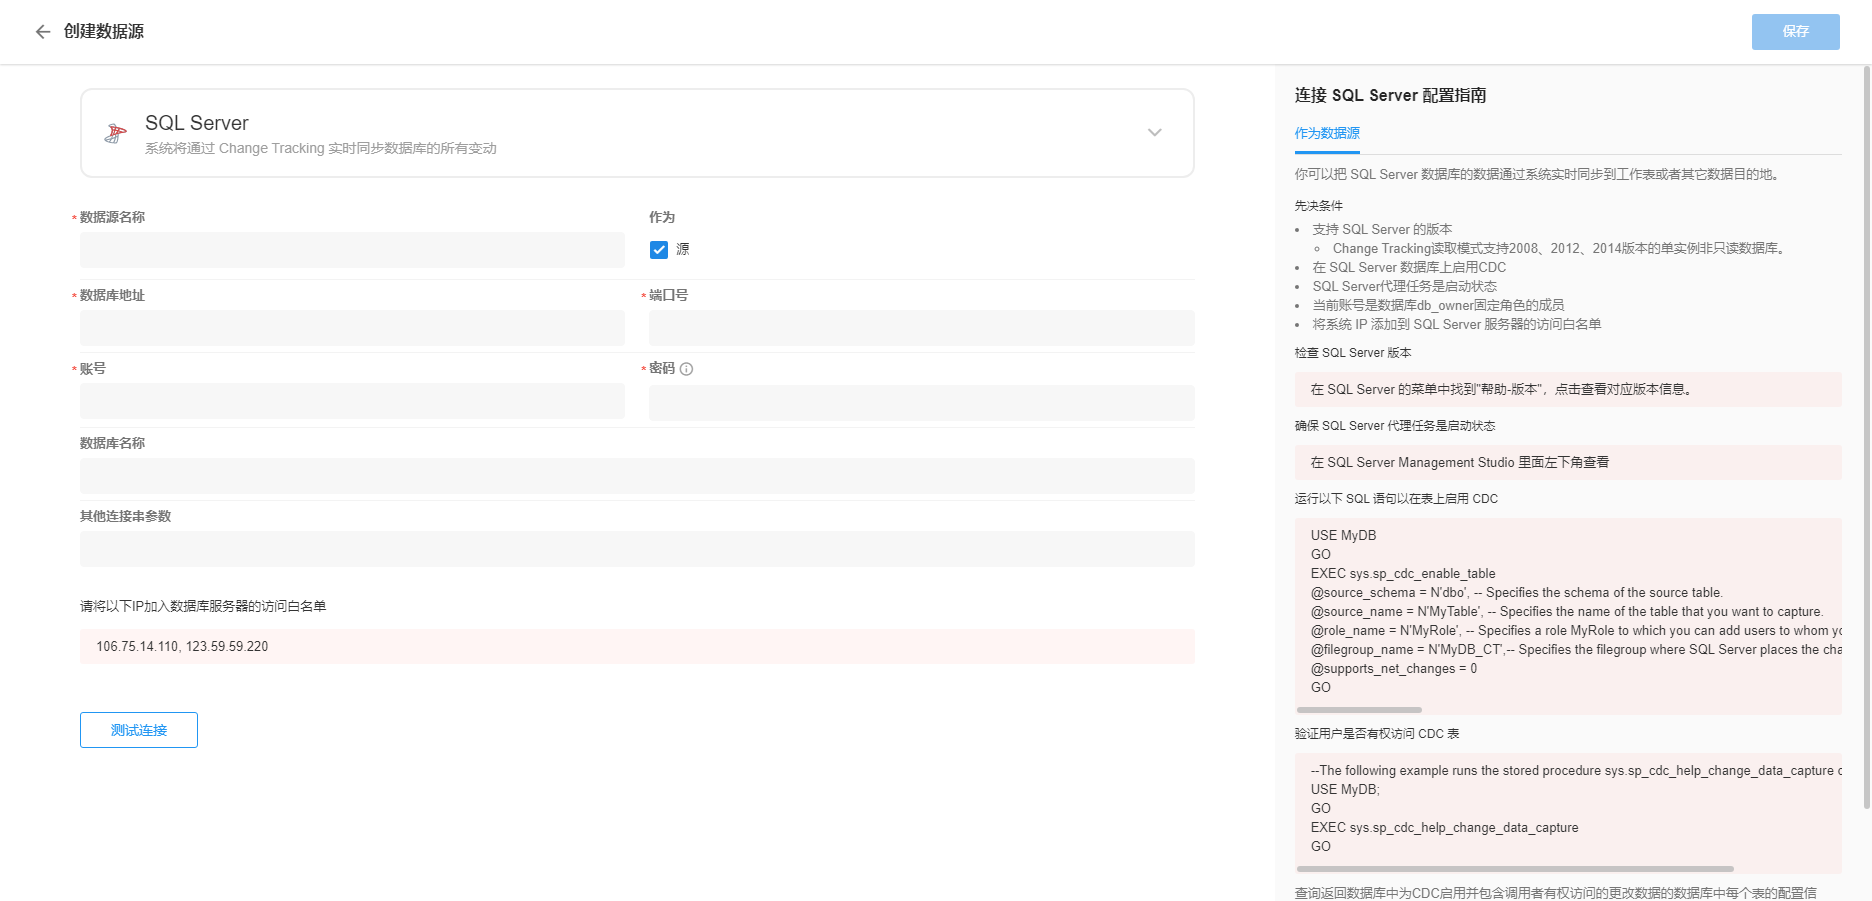Click the SQL Server logo icon
The width and height of the screenshot is (1872, 901).
tap(116, 133)
